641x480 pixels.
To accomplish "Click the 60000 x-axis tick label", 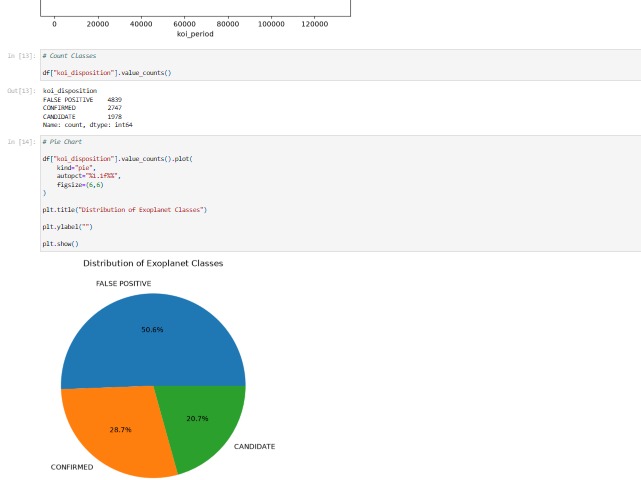I will [184, 24].
